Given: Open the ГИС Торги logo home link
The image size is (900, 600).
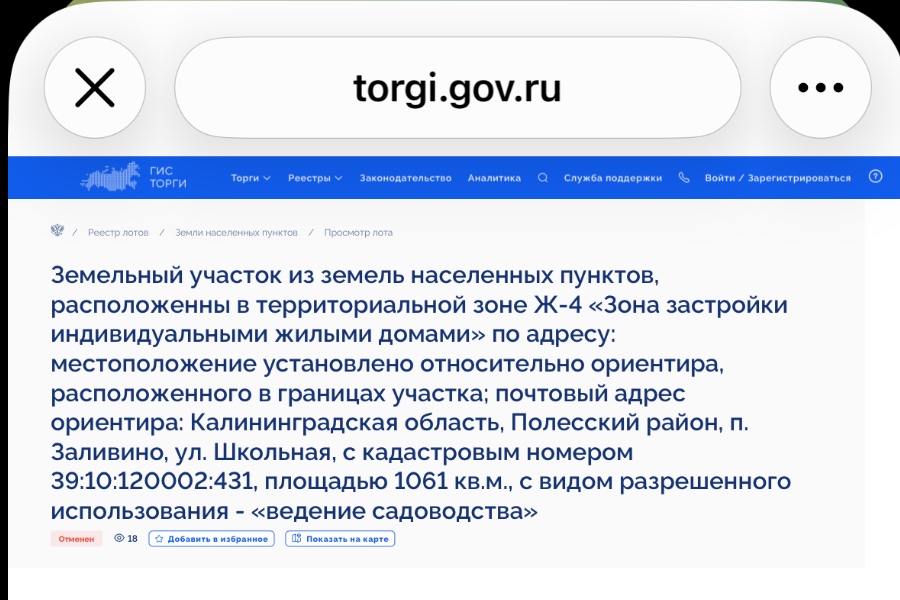Looking at the screenshot, I should point(133,177).
